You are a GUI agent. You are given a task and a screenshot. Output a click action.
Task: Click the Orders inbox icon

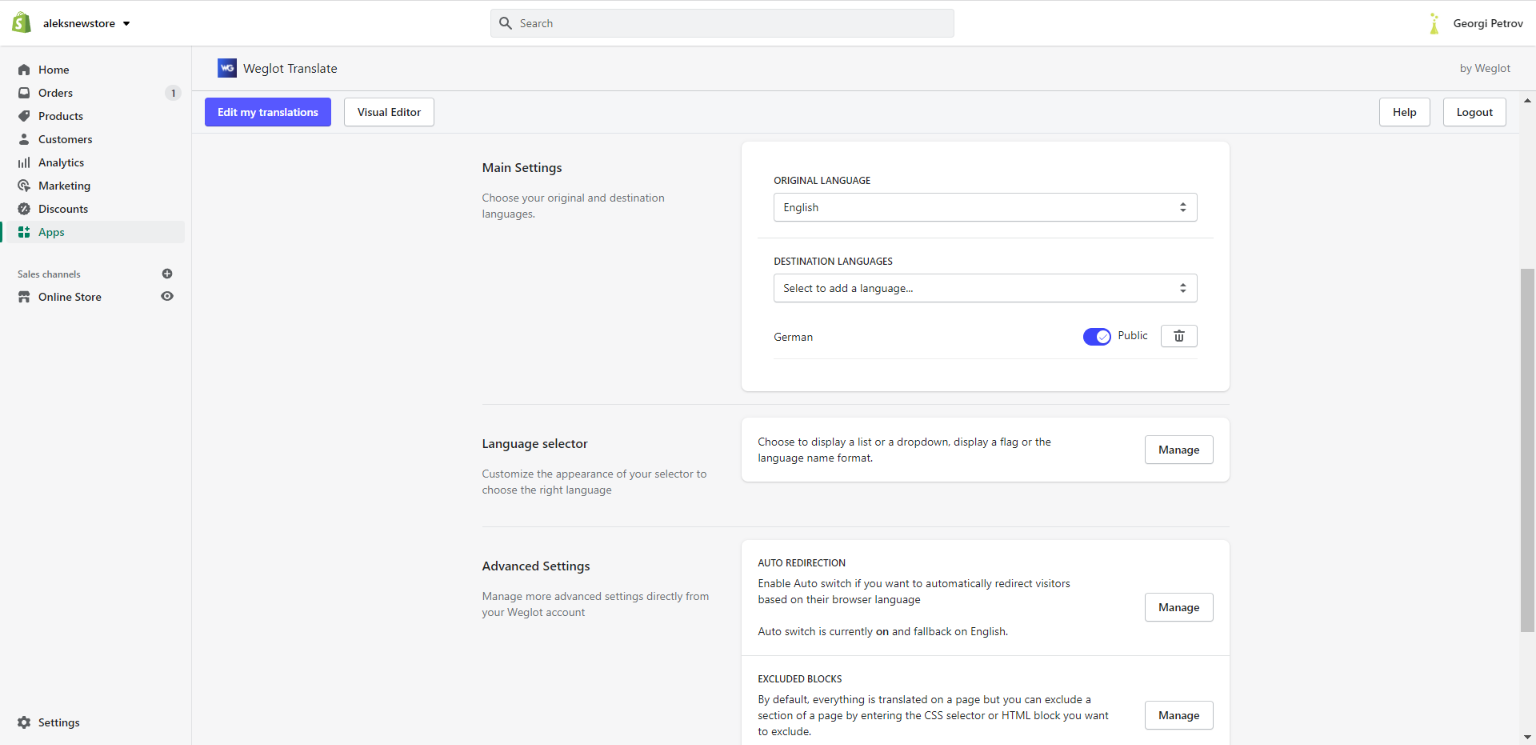[x=24, y=93]
